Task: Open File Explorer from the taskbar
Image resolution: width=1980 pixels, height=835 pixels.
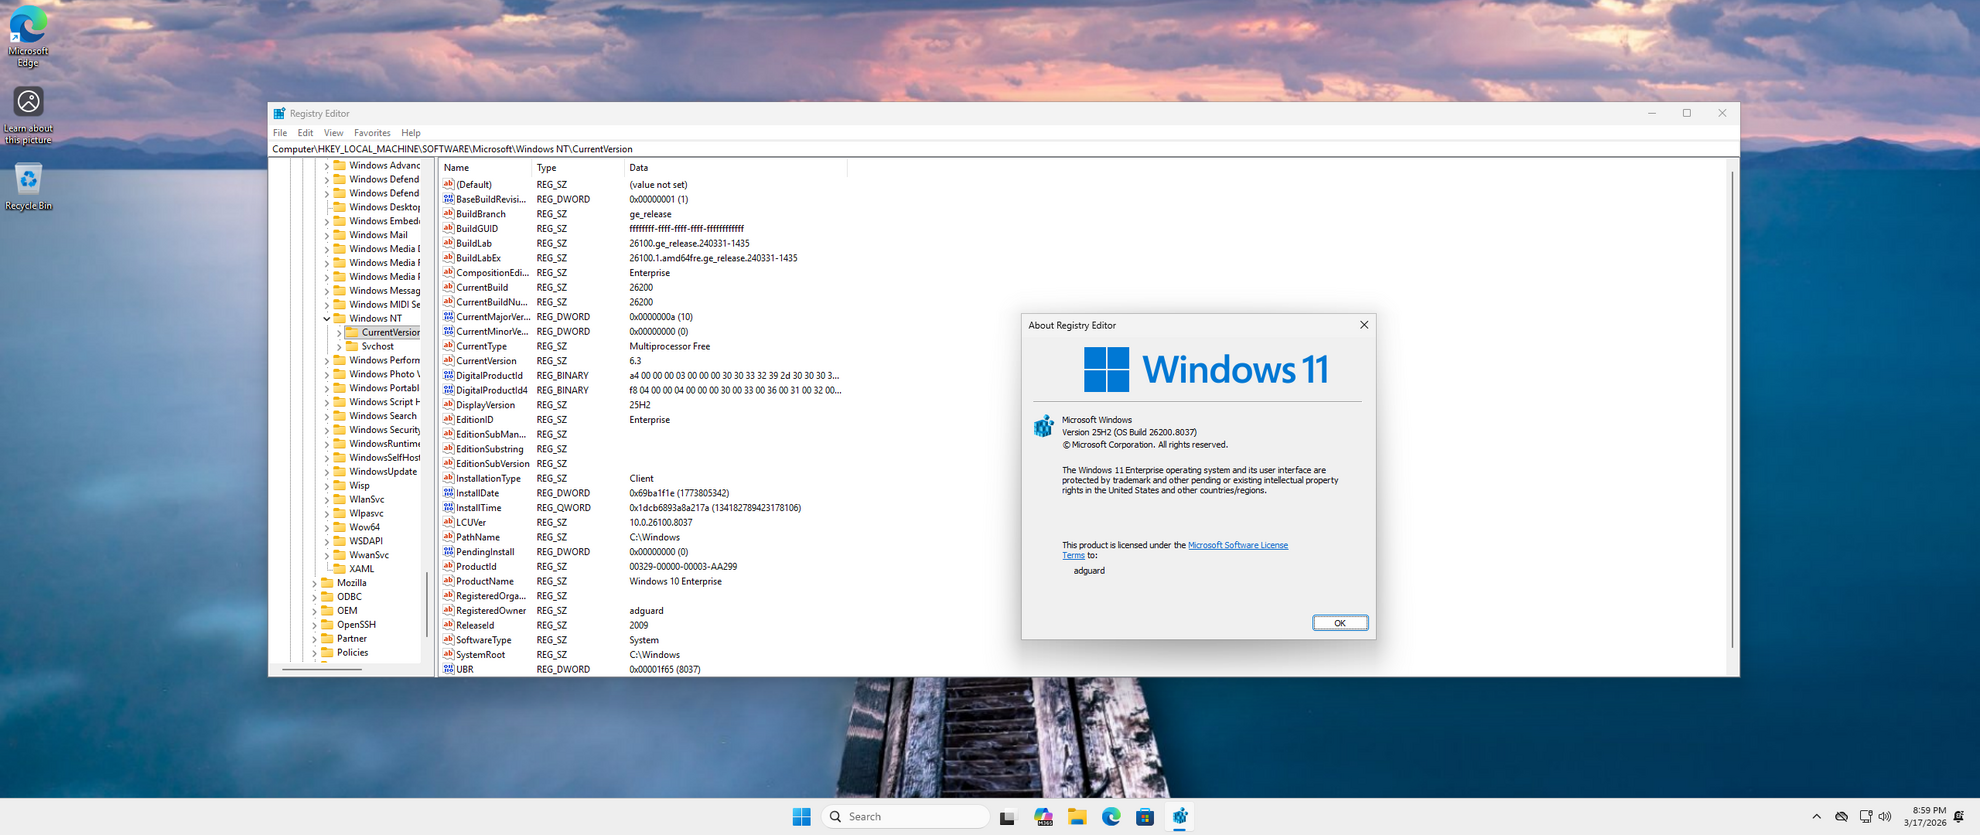Action: (x=1077, y=817)
